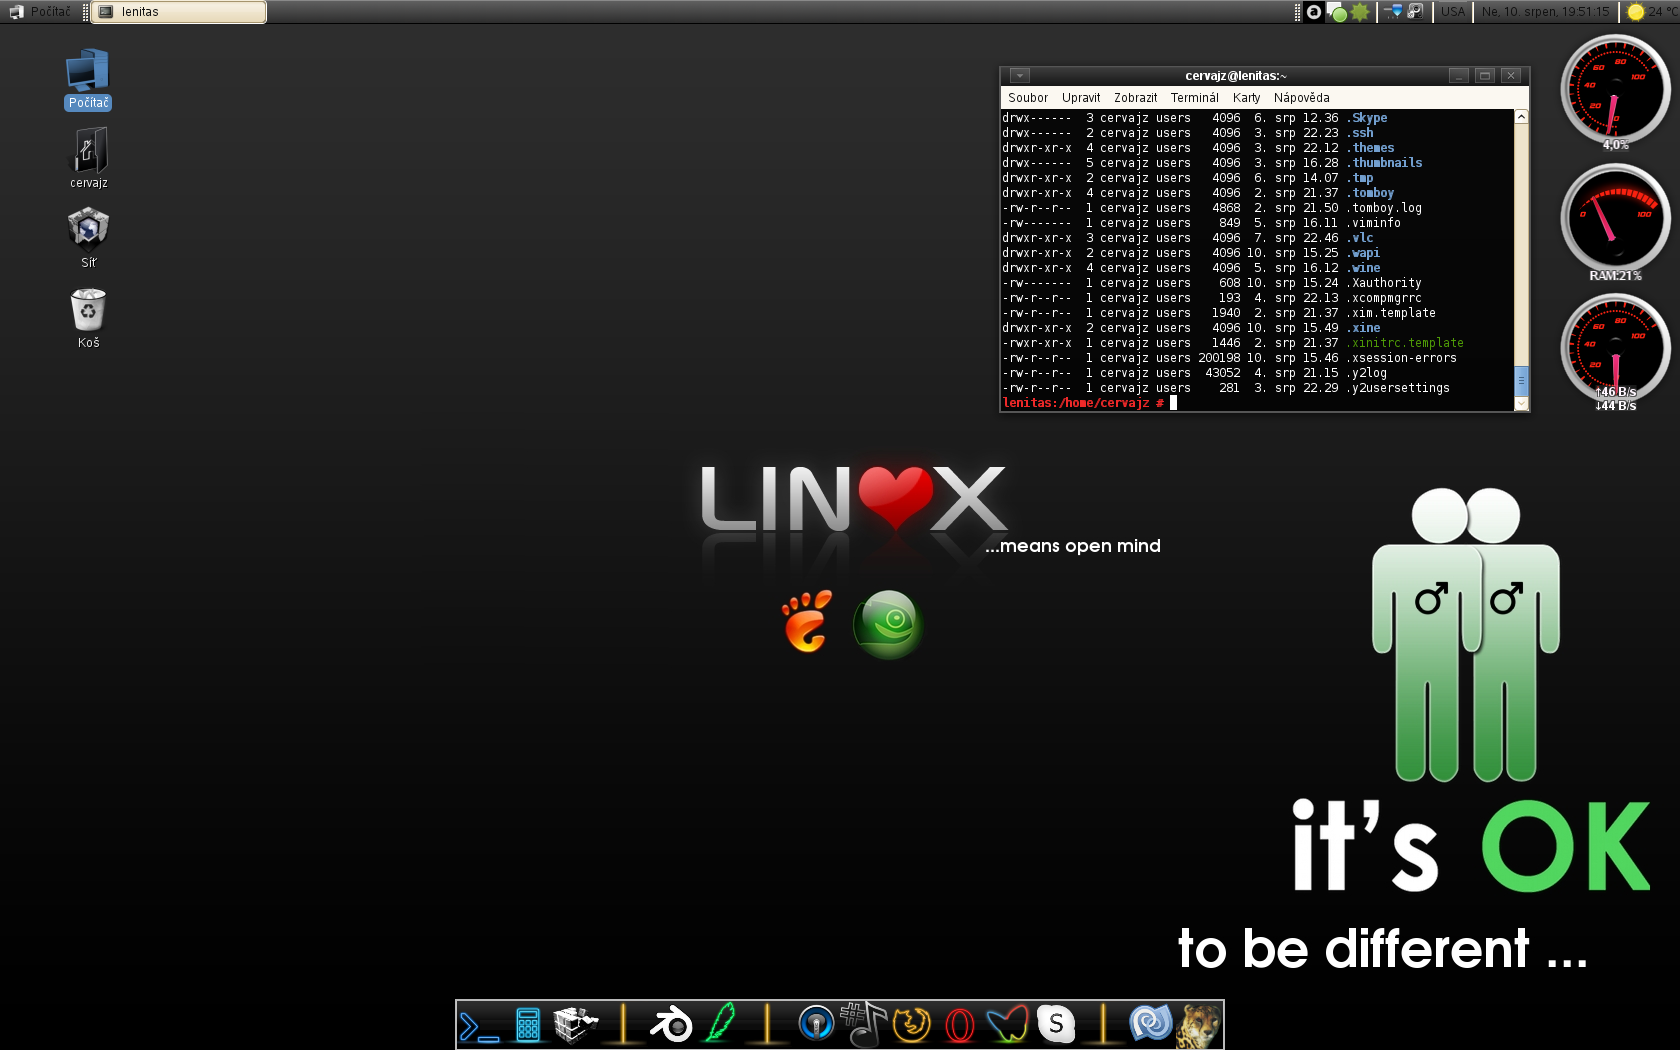This screenshot has height=1050, width=1680.
Task: Click the volume speaker tray icon
Action: [x=1415, y=12]
